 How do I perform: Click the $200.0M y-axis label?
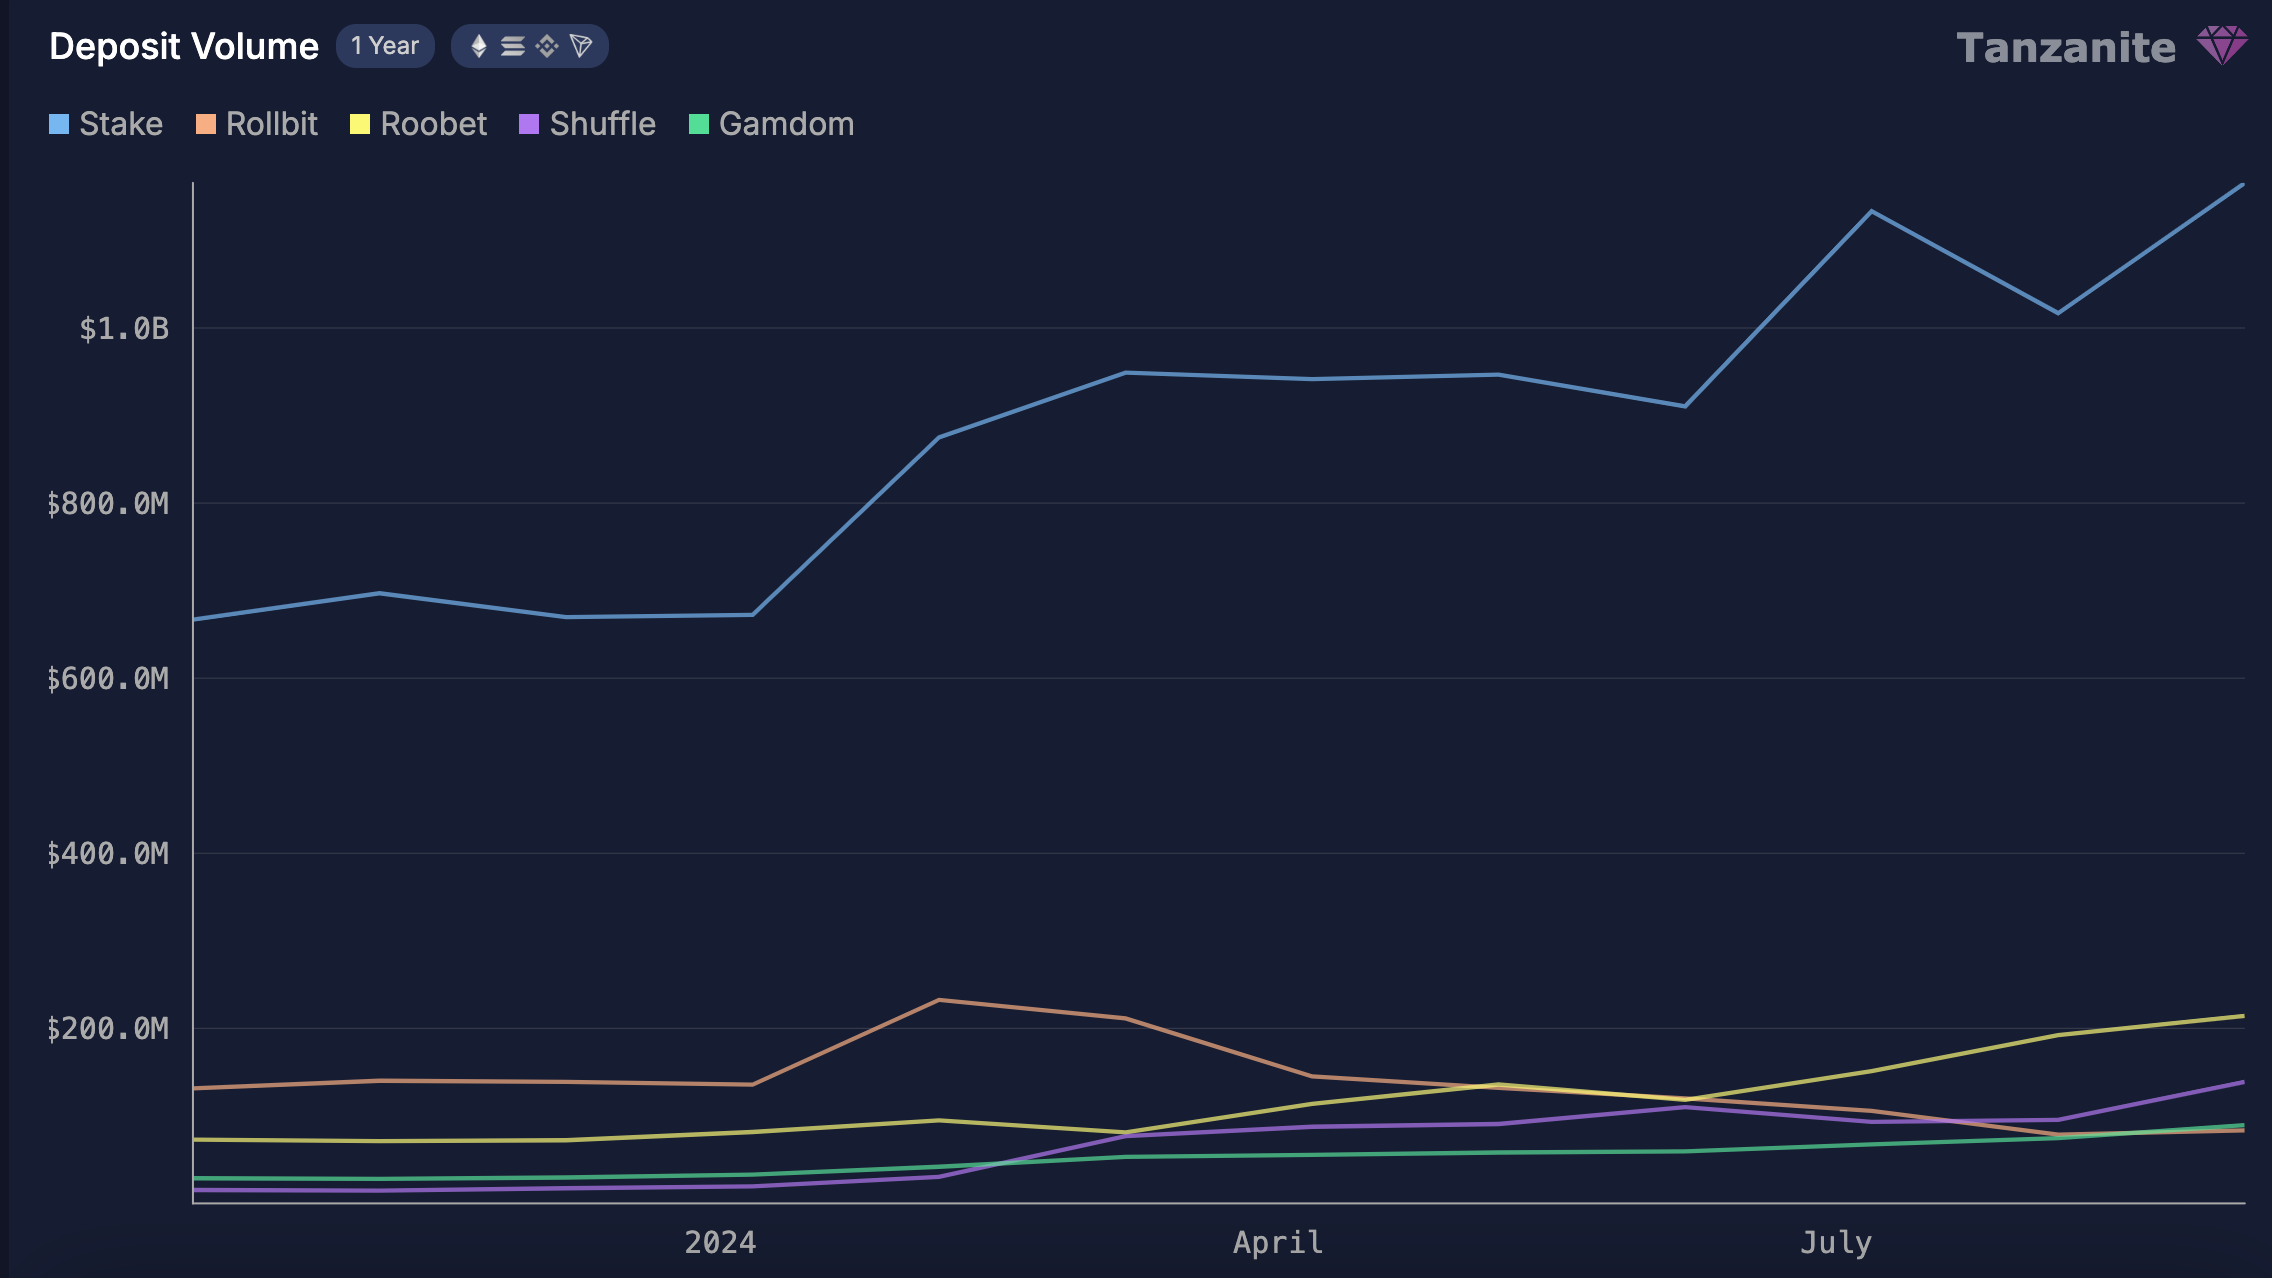coord(108,1028)
